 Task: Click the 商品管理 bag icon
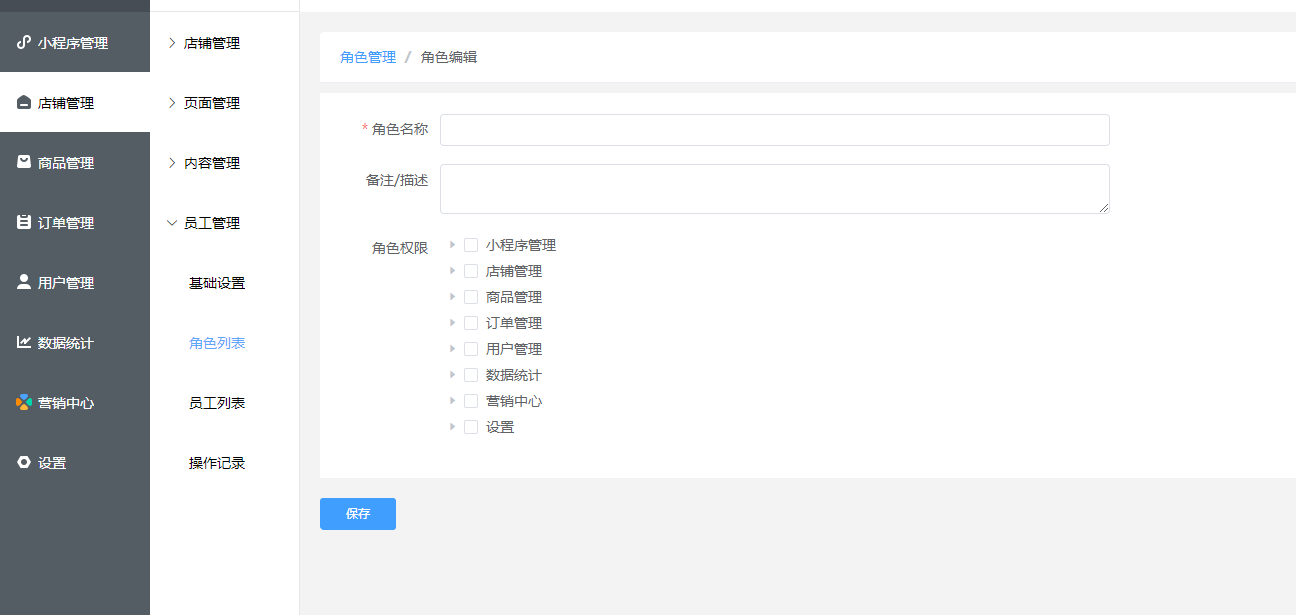point(24,162)
